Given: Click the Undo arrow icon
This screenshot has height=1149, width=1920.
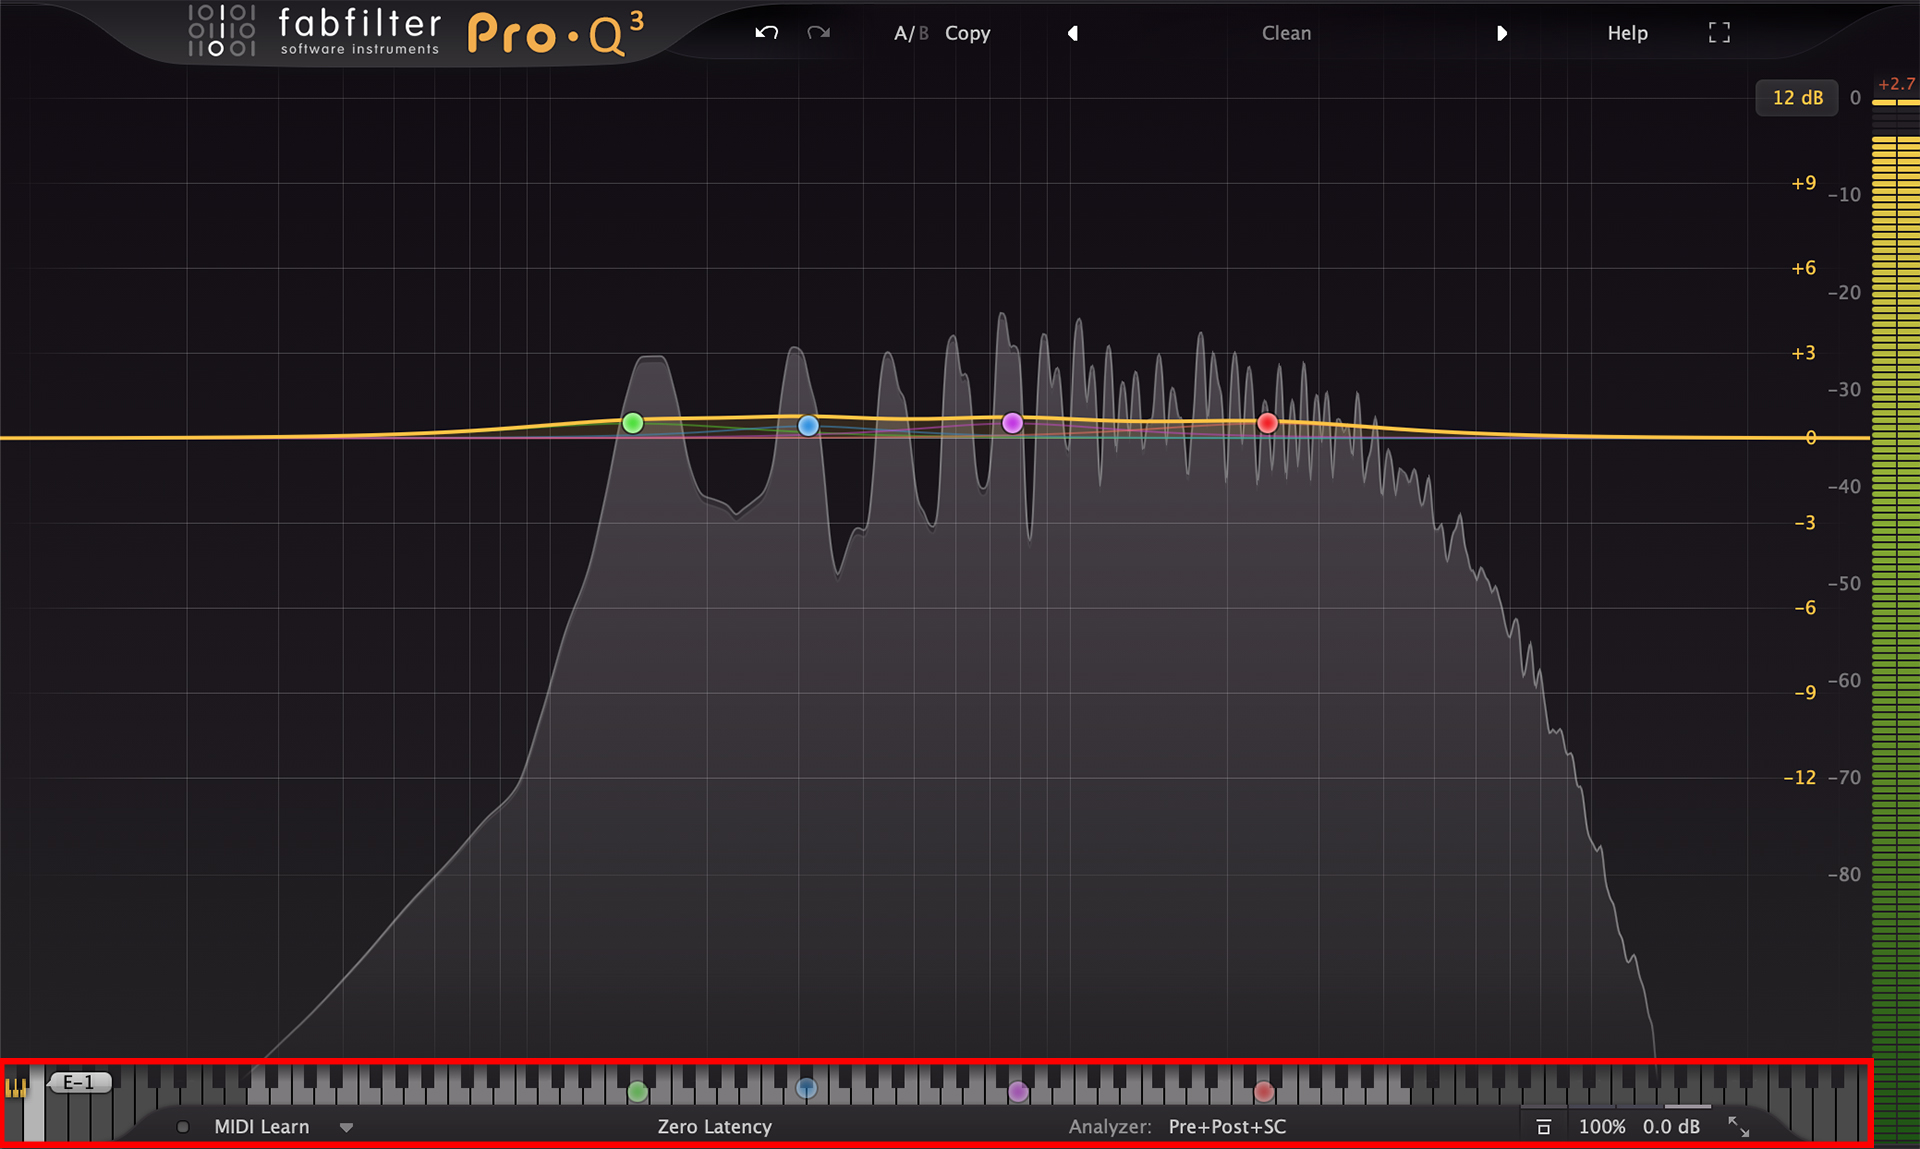Looking at the screenshot, I should [767, 33].
